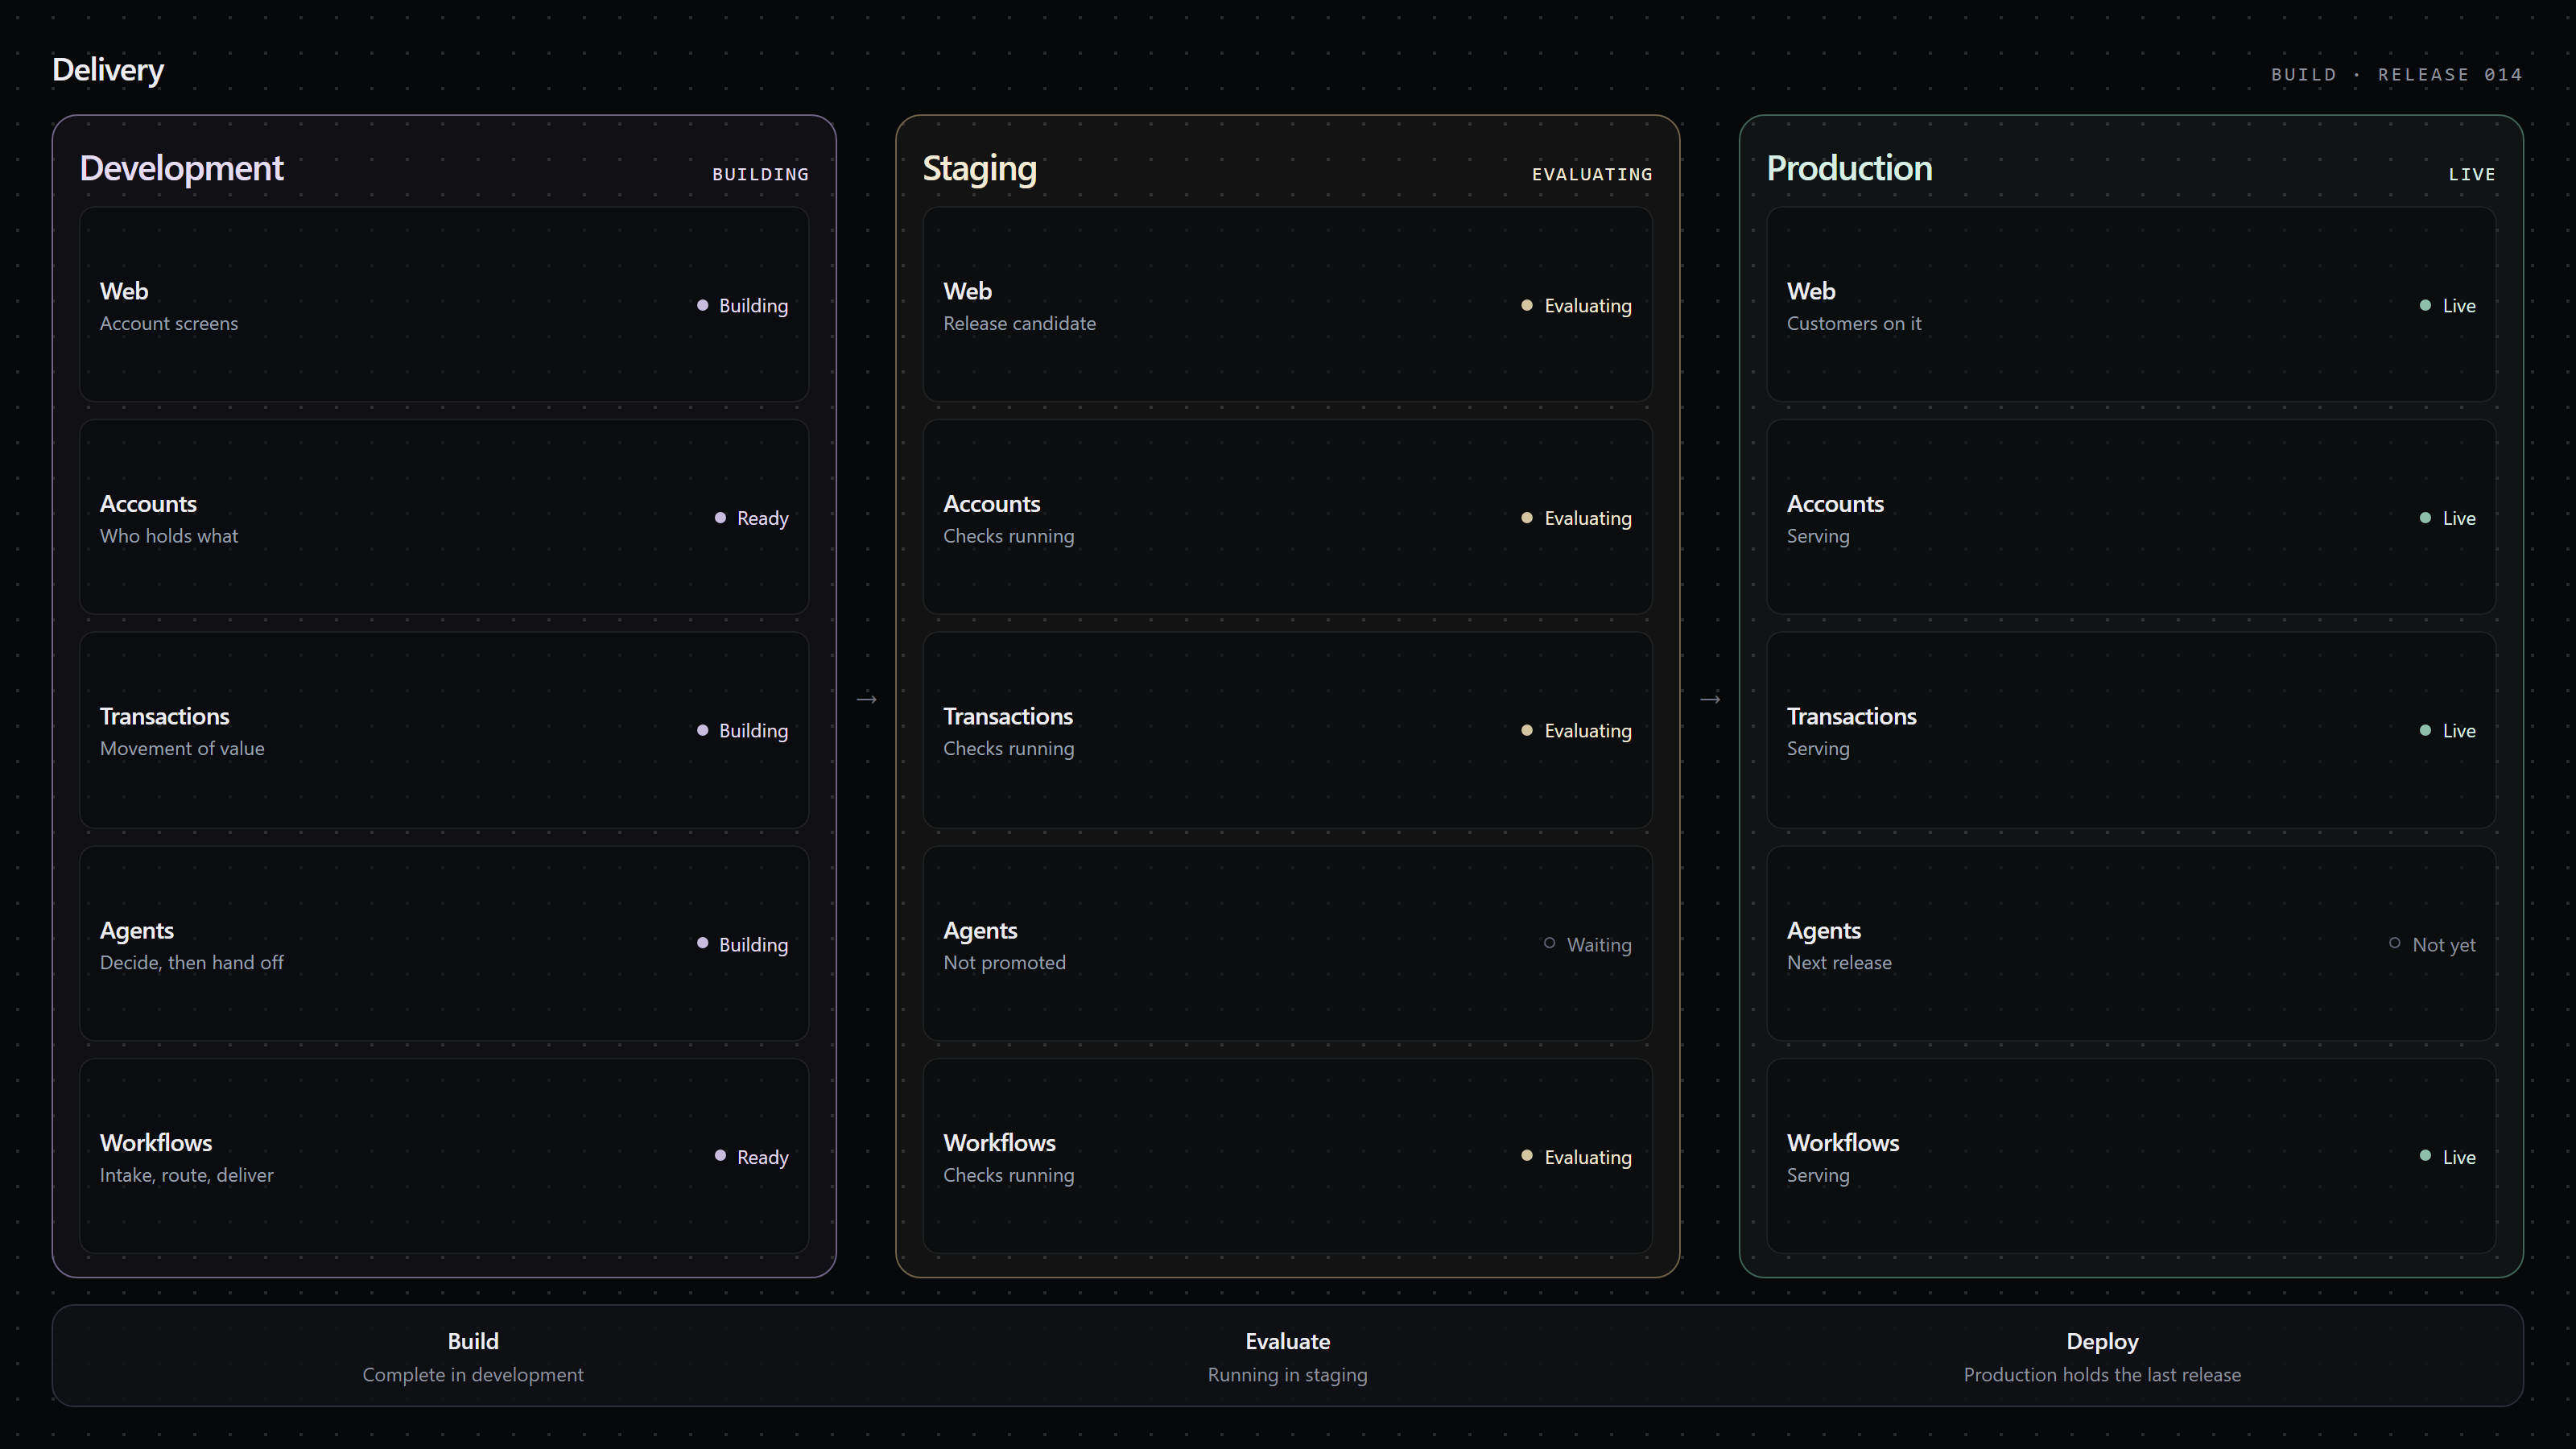The height and width of the screenshot is (1449, 2576).
Task: Click the 'Waiting' status on Staging Agents
Action: pyautogui.click(x=1587, y=945)
